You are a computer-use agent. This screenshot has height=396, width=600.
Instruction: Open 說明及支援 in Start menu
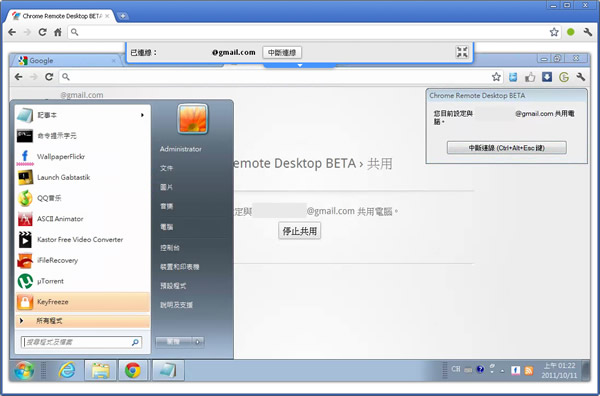(x=176, y=305)
